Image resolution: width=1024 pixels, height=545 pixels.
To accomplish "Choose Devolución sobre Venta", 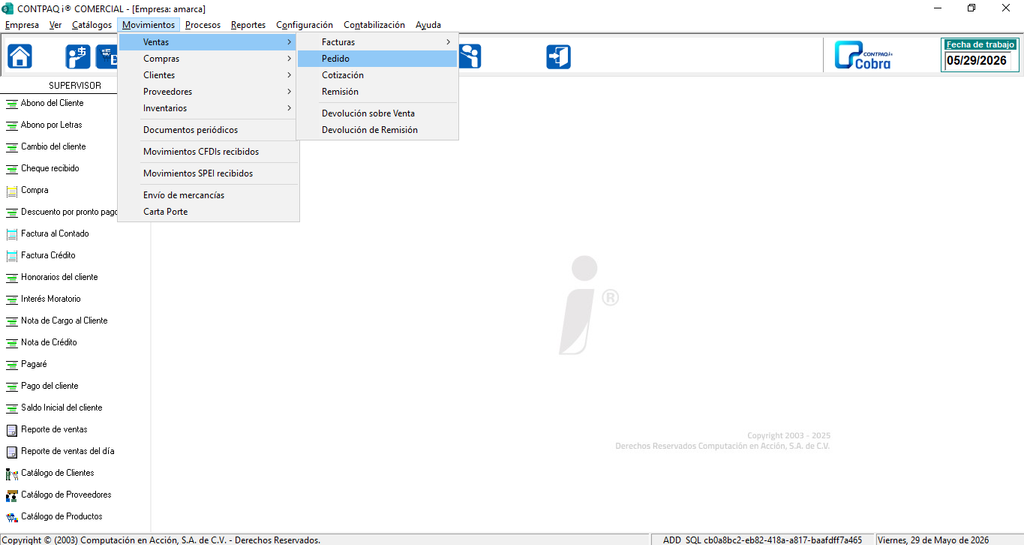I will [377, 114].
